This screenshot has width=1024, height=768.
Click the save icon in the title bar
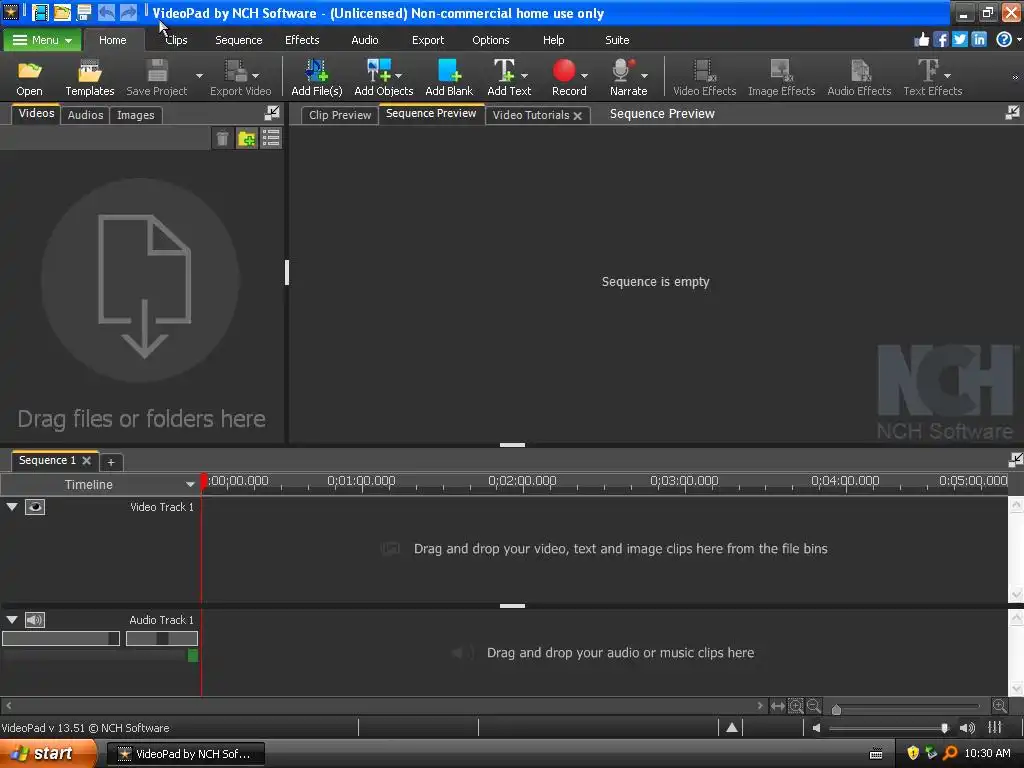tap(84, 12)
